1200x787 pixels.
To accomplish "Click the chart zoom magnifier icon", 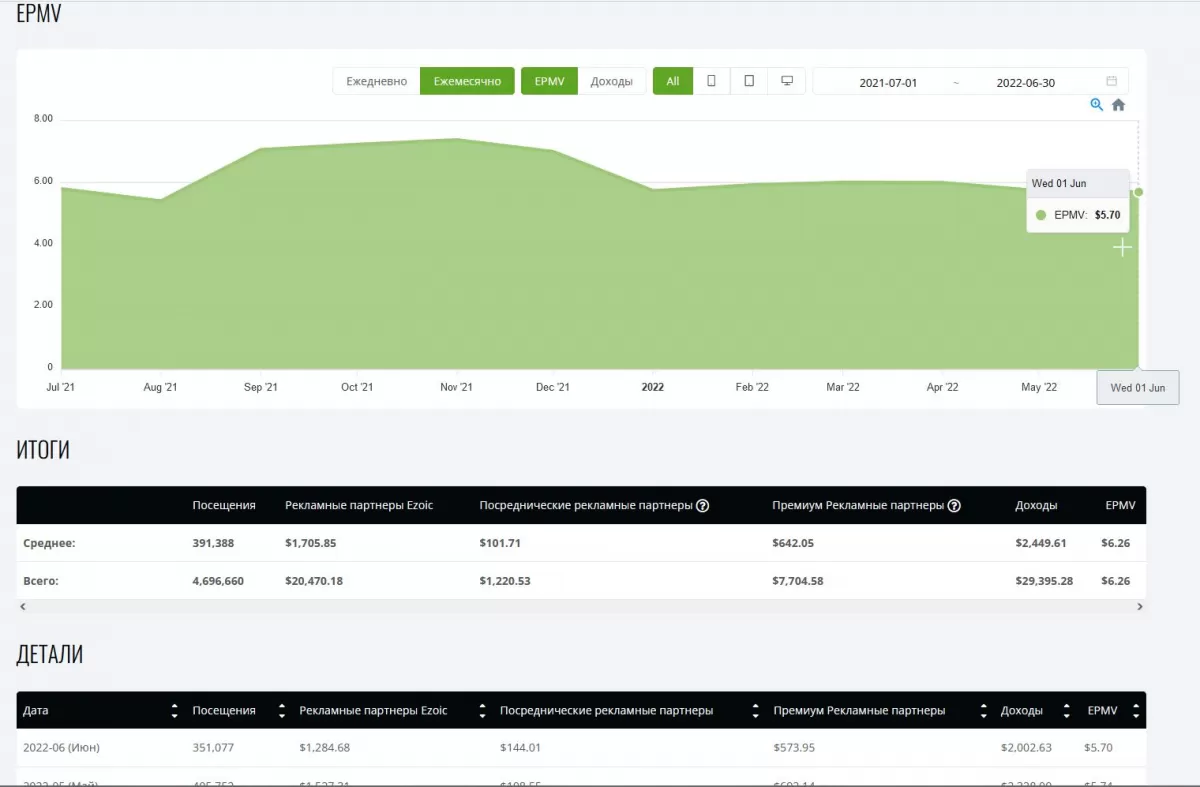I will 1097,105.
